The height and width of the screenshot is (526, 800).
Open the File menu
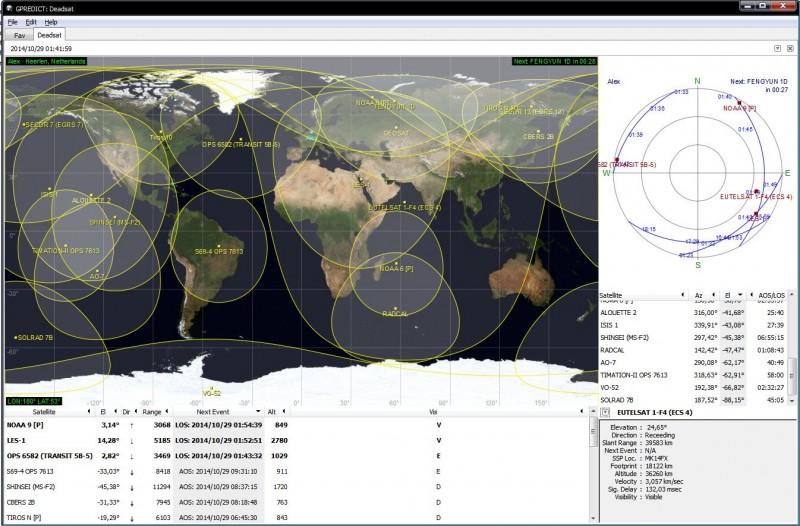(x=13, y=21)
